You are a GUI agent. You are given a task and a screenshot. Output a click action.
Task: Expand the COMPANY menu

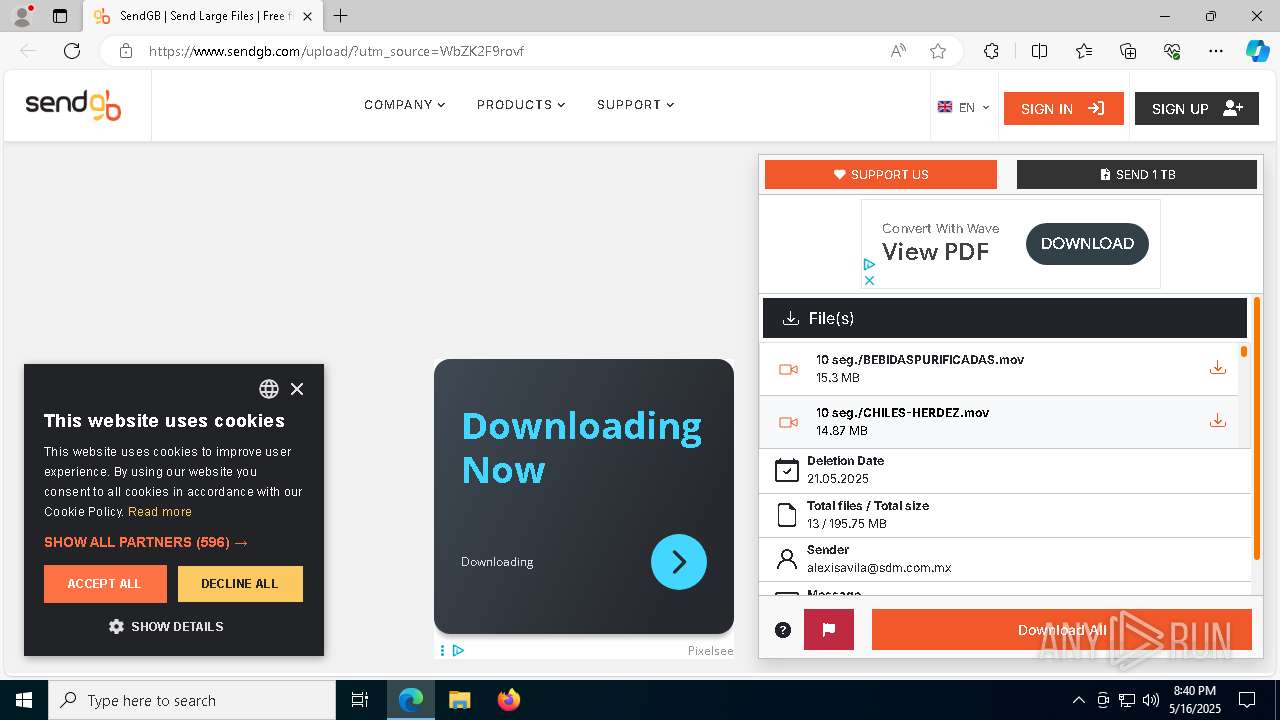(x=404, y=105)
